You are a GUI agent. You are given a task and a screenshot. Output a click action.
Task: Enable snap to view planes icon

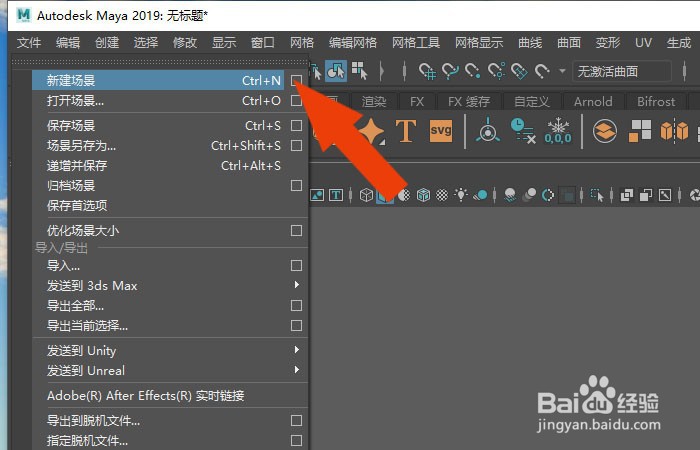coord(519,71)
